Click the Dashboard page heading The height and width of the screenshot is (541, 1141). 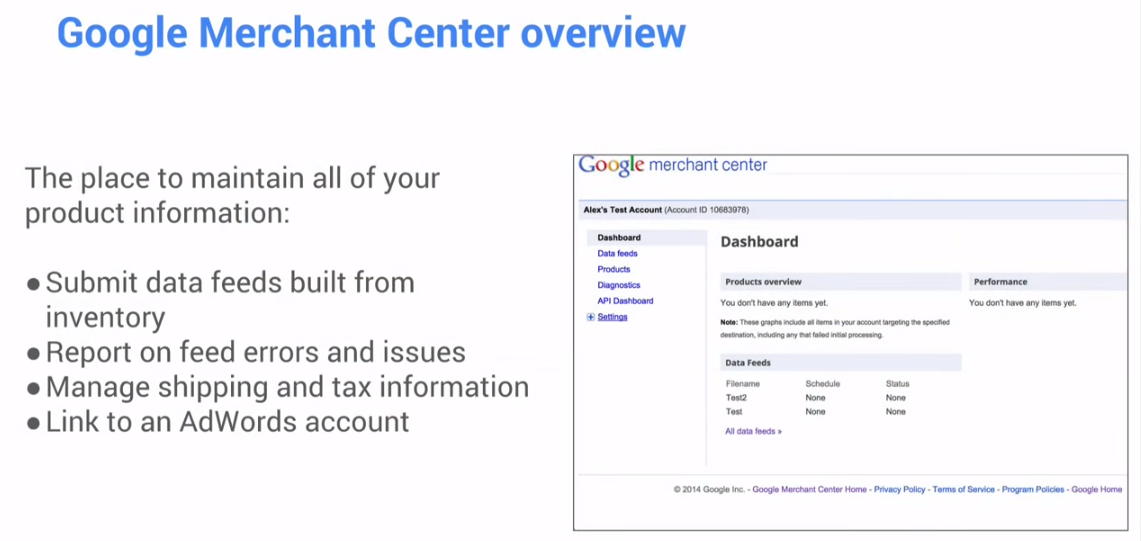click(x=759, y=242)
